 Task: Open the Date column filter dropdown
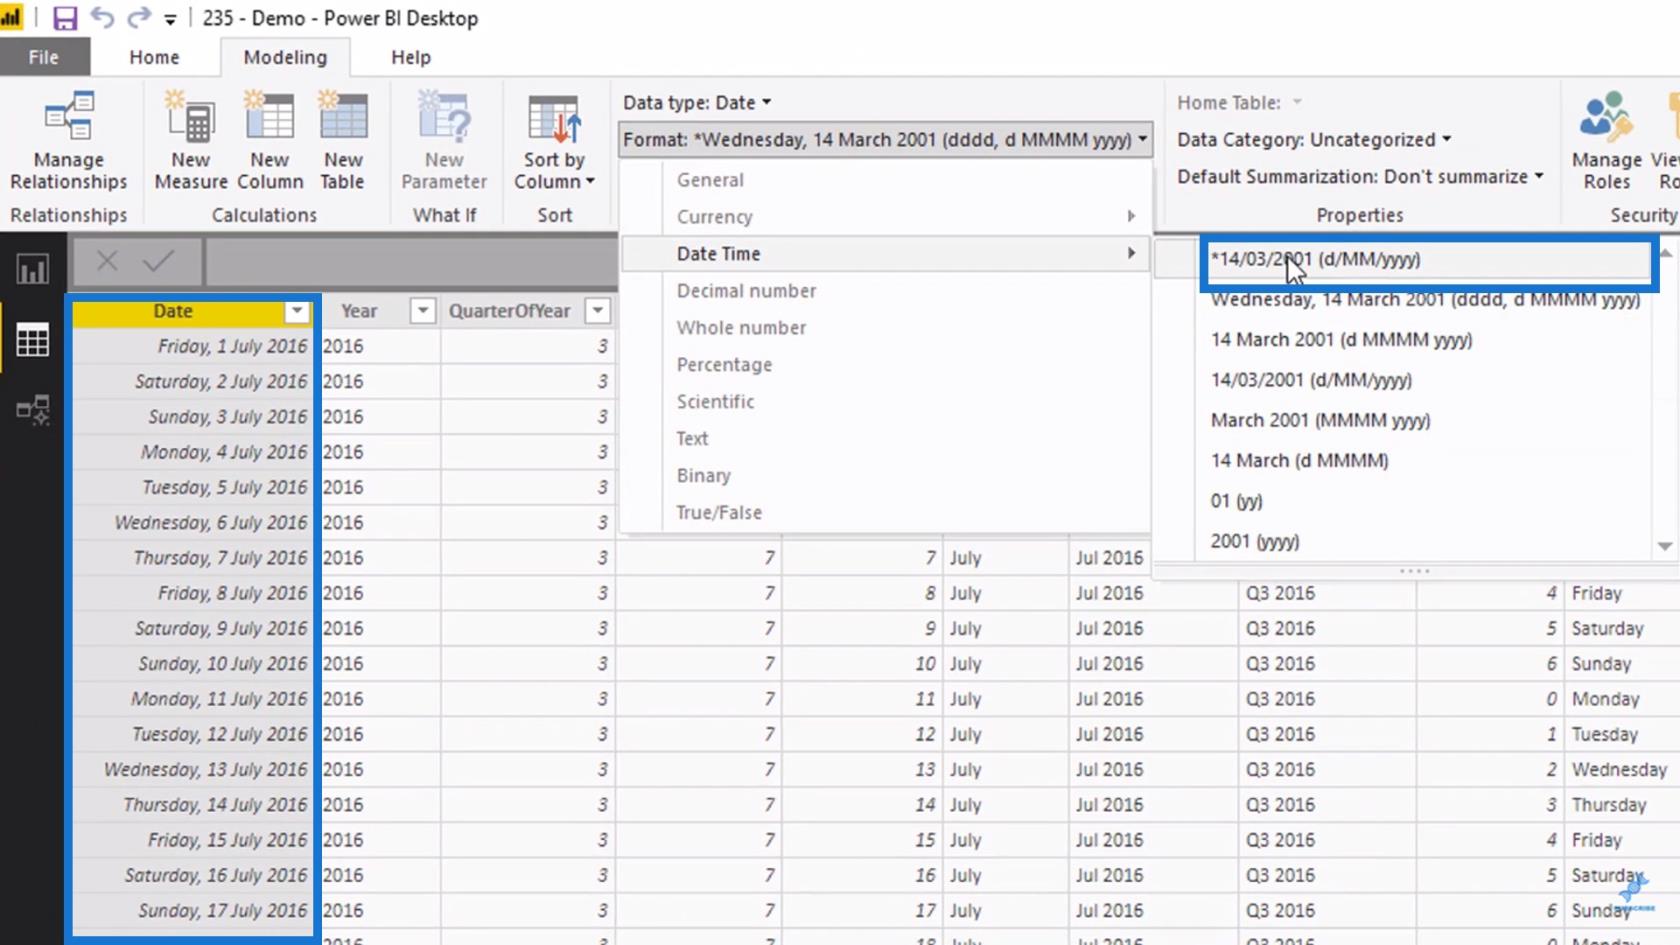[x=297, y=311]
